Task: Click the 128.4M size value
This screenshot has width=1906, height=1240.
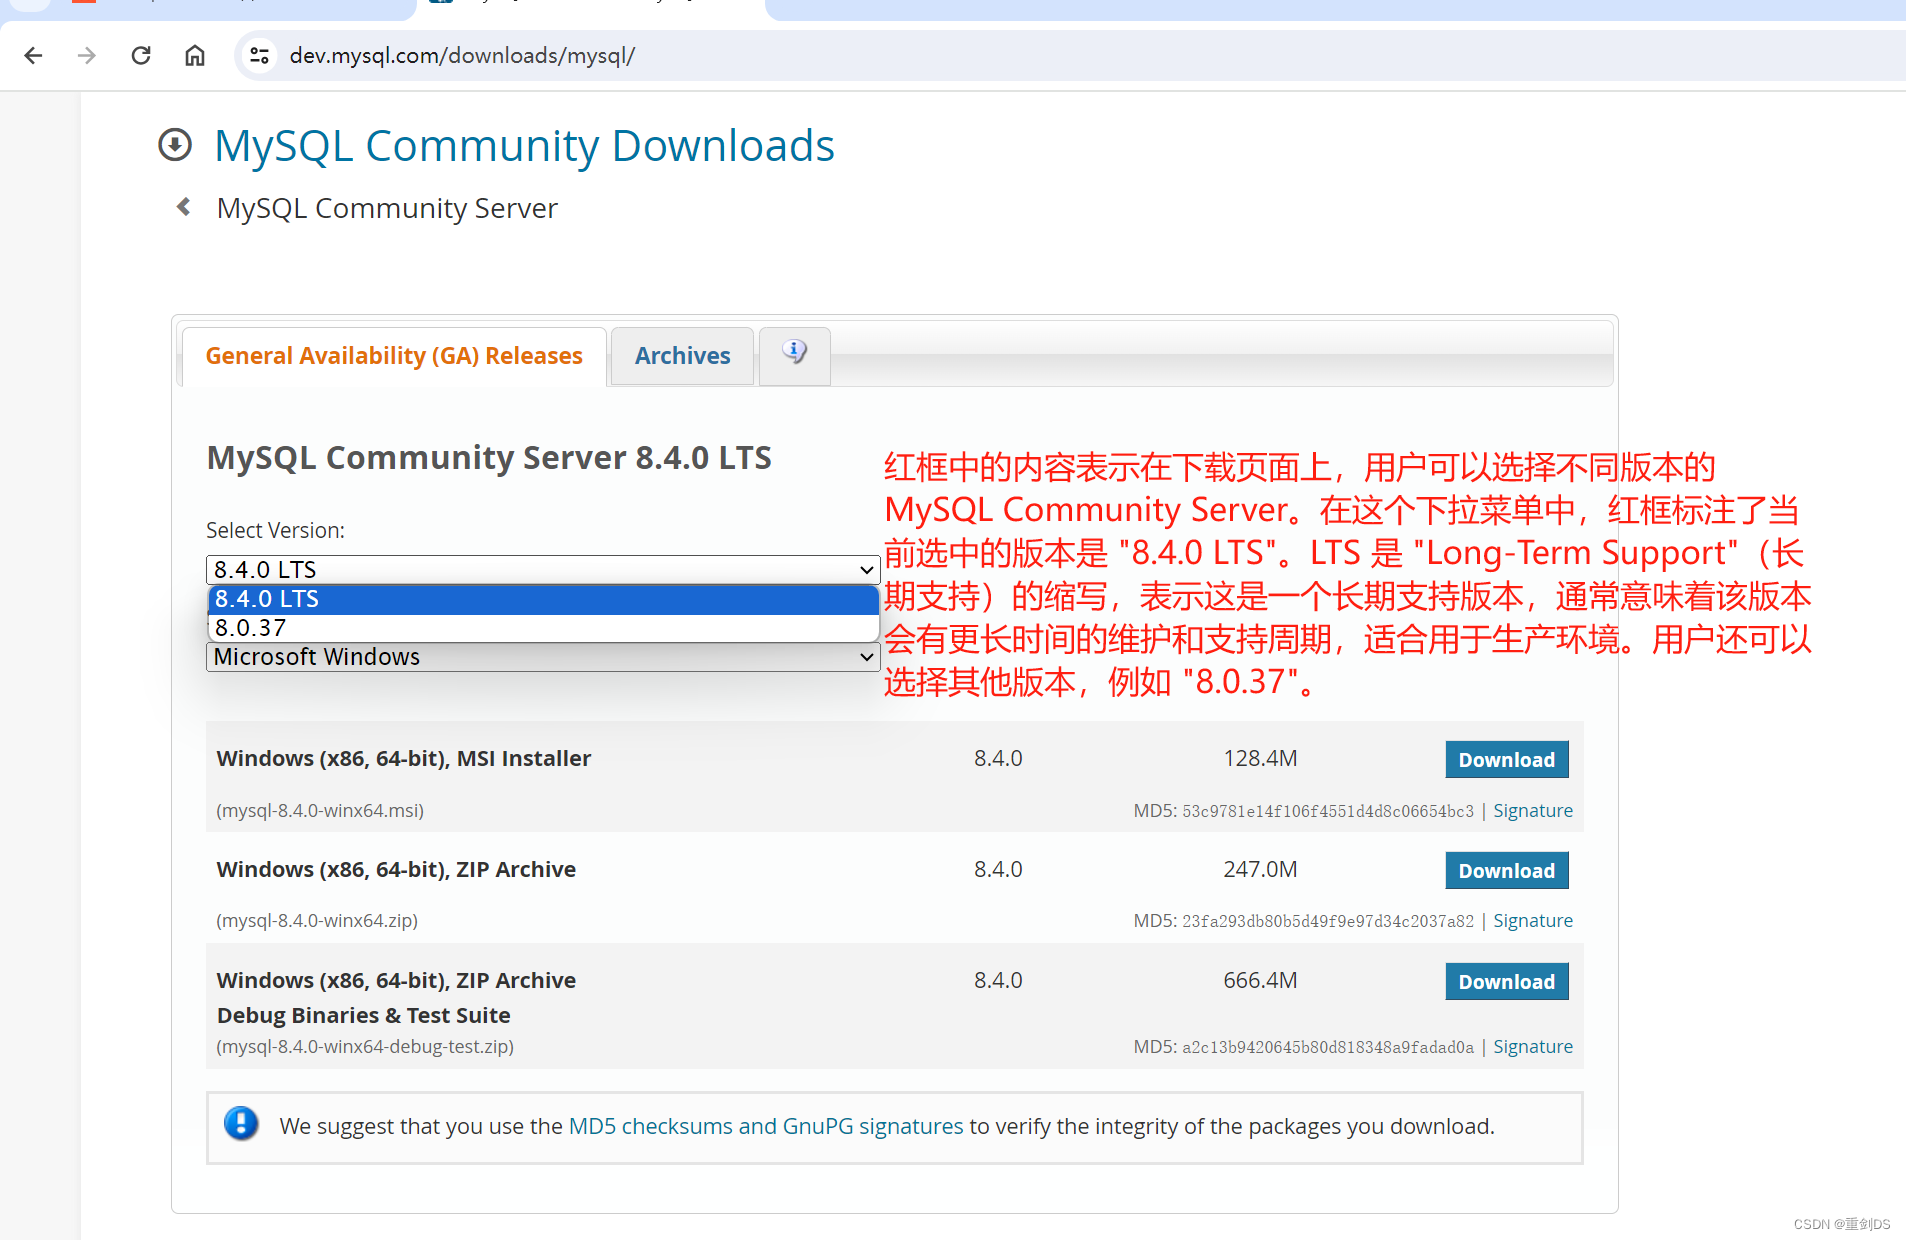Action: click(x=1260, y=759)
